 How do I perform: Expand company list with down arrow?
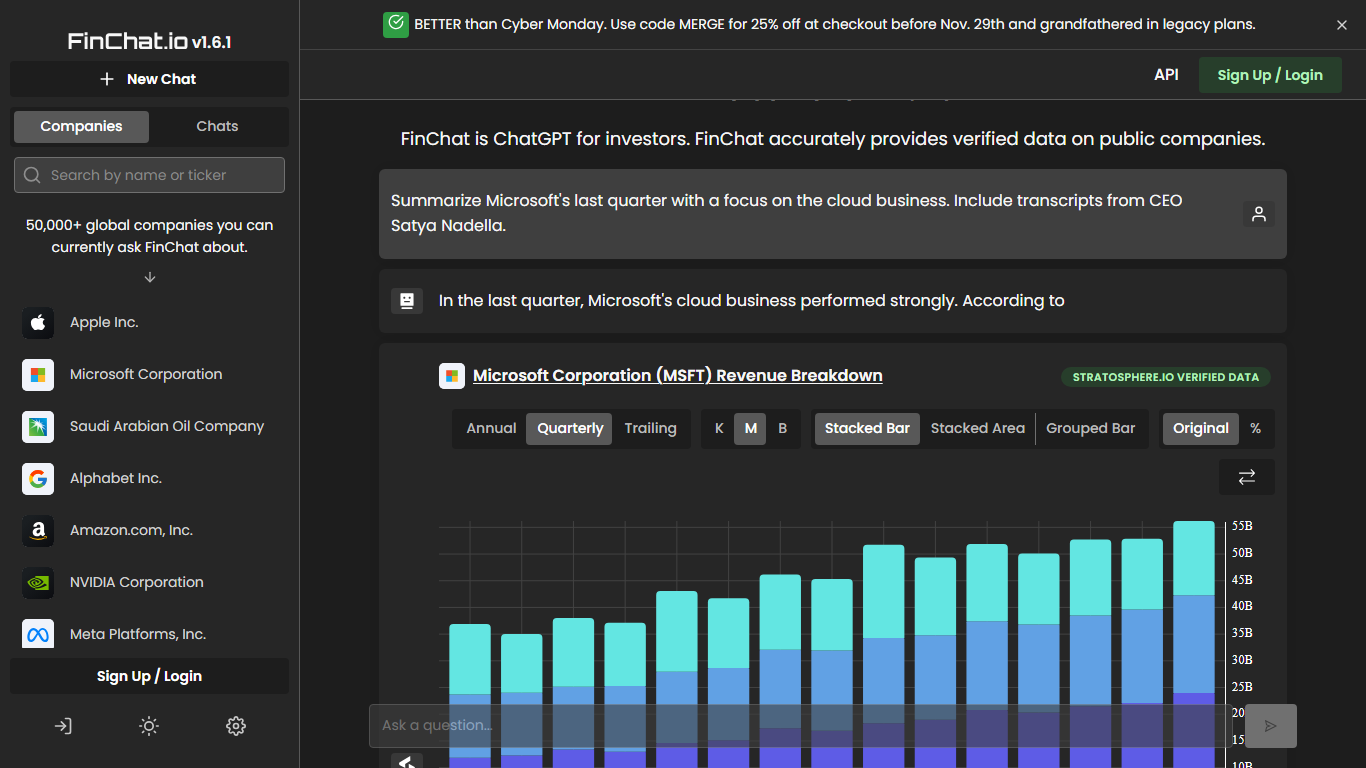click(x=150, y=277)
